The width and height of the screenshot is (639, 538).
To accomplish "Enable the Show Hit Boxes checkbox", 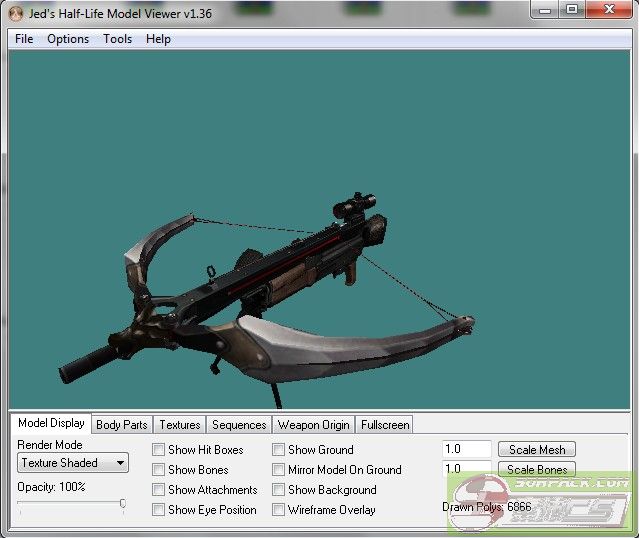I will (x=159, y=450).
